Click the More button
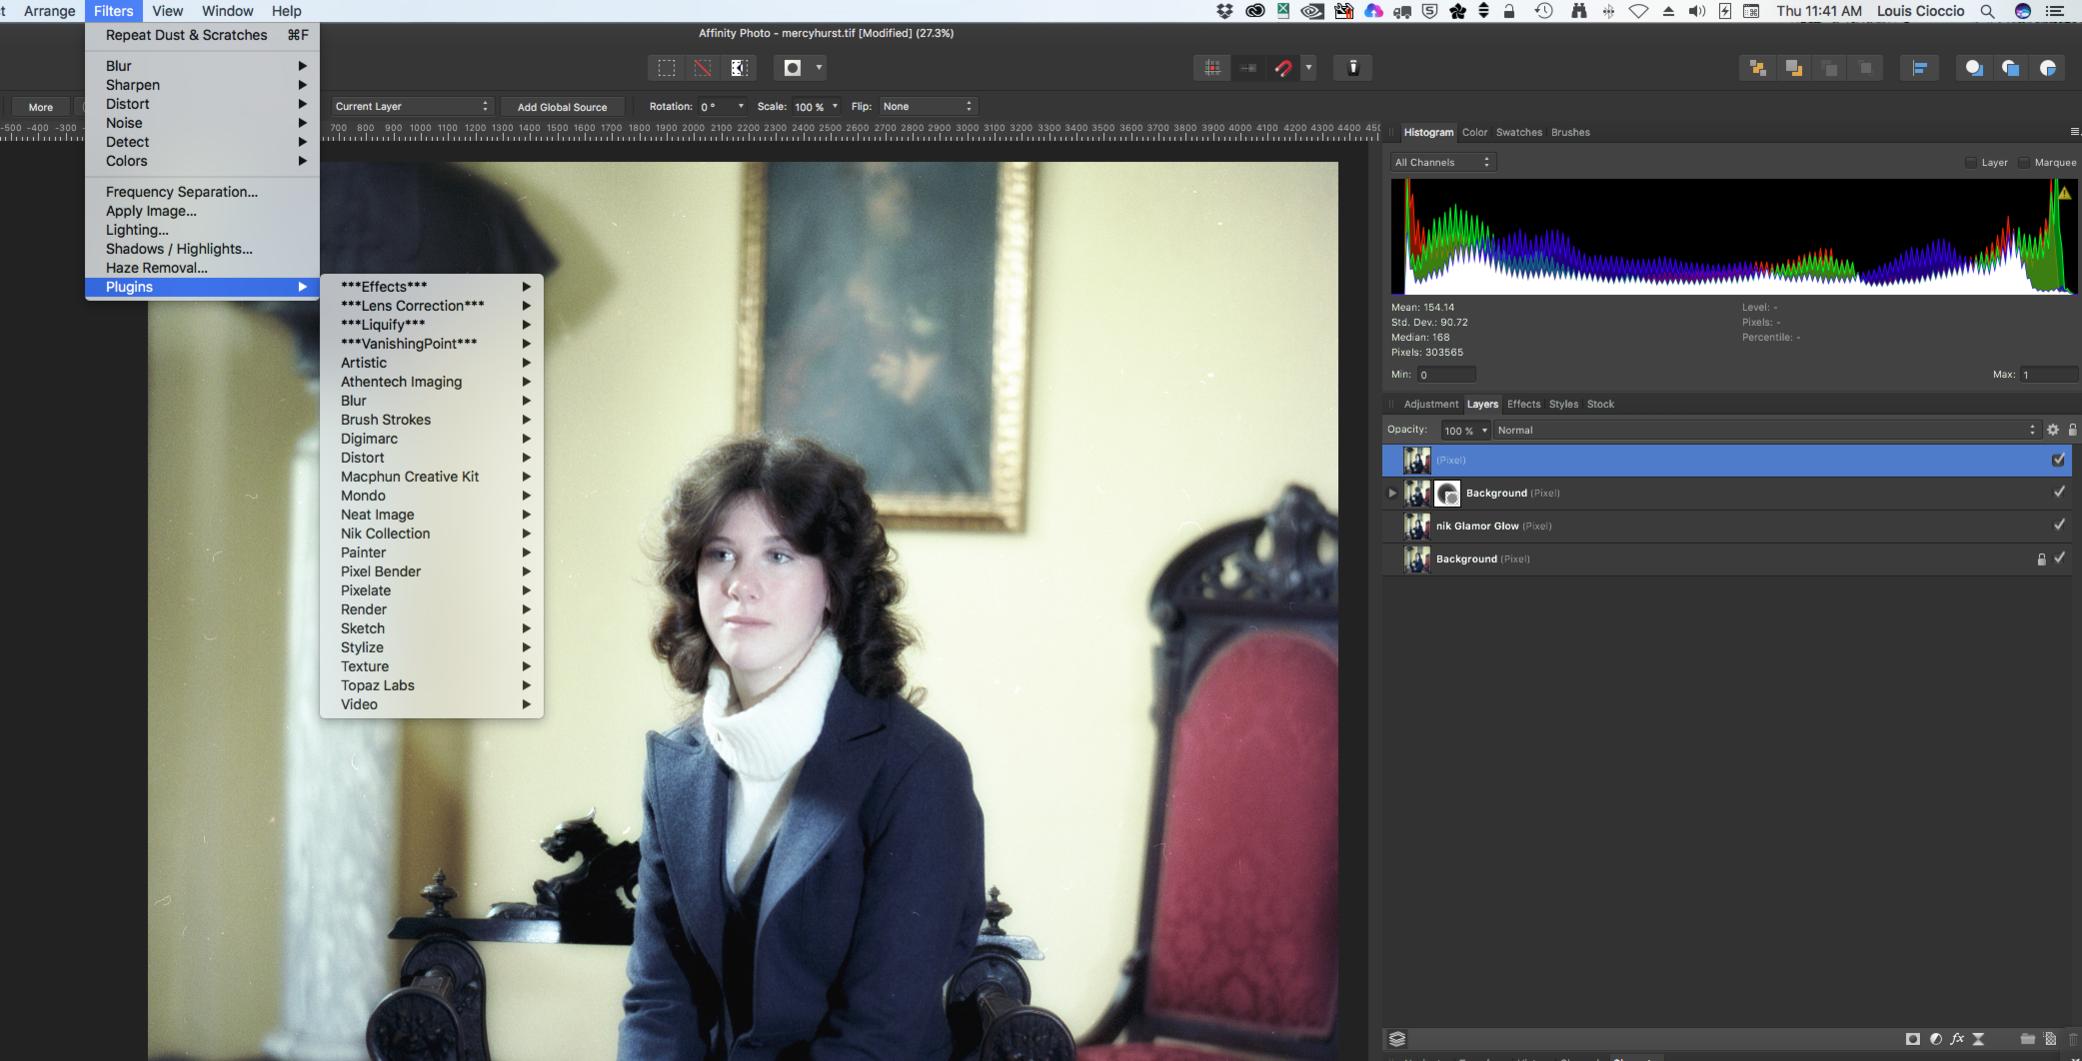The width and height of the screenshot is (2082, 1061). click(41, 107)
